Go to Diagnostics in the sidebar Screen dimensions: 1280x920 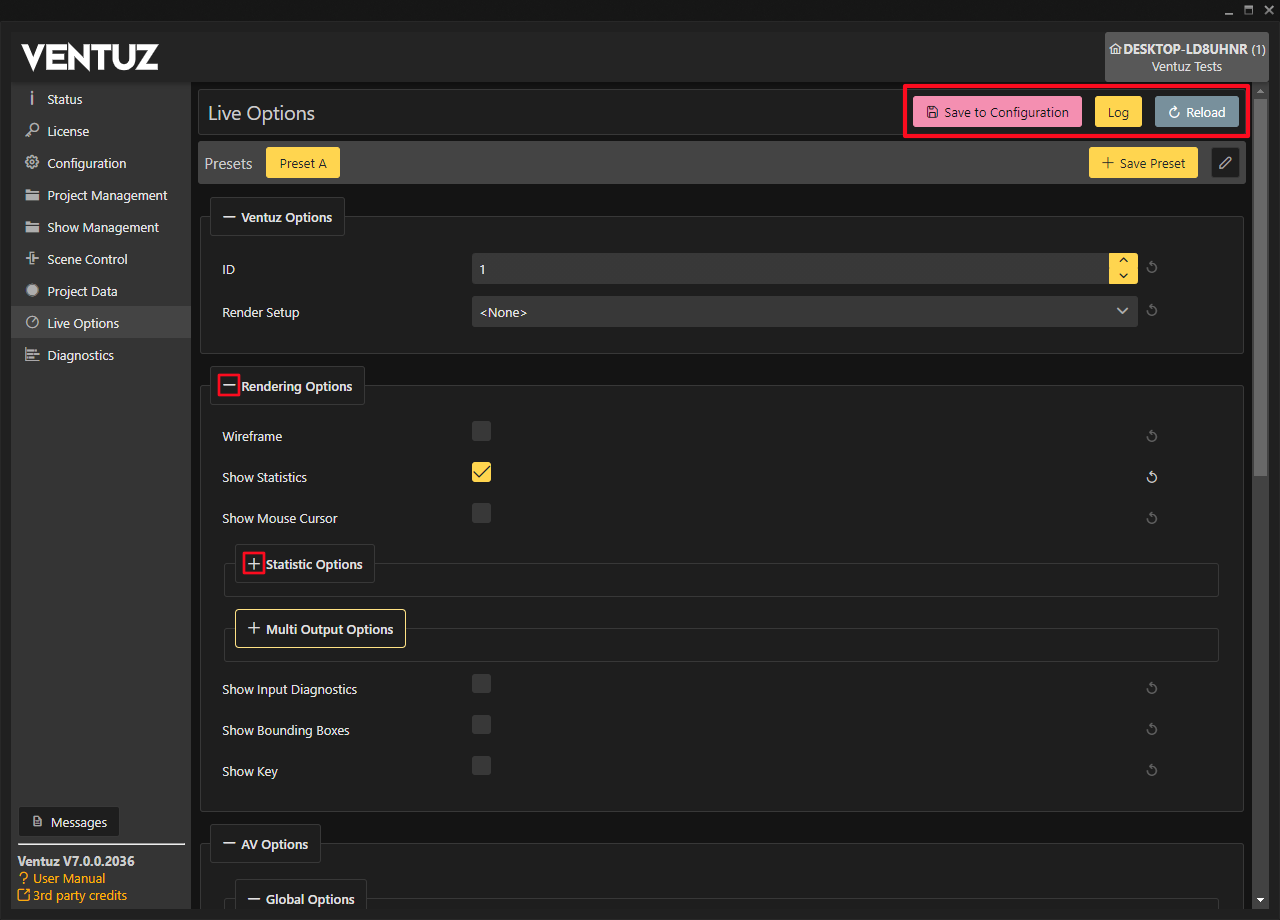[x=80, y=355]
